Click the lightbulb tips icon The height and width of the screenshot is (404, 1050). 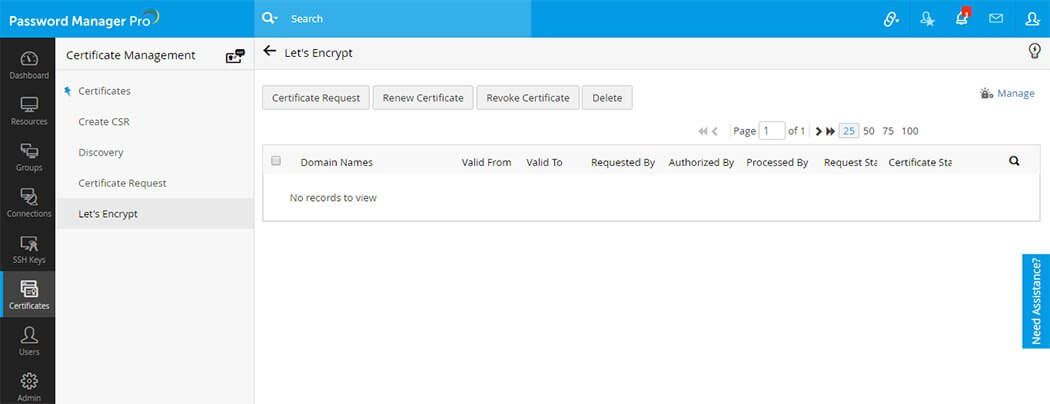[1035, 51]
